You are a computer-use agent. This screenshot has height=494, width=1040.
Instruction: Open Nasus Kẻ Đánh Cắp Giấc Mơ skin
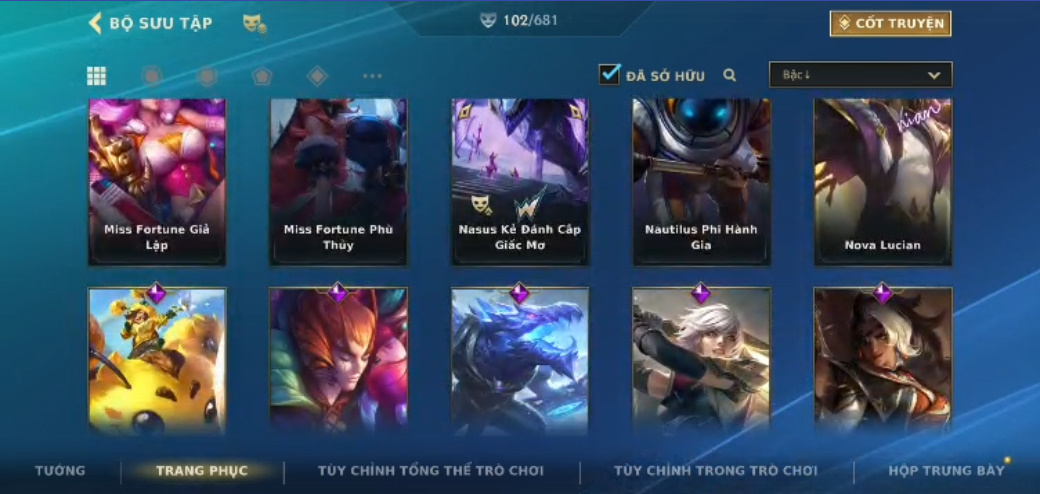[520, 182]
